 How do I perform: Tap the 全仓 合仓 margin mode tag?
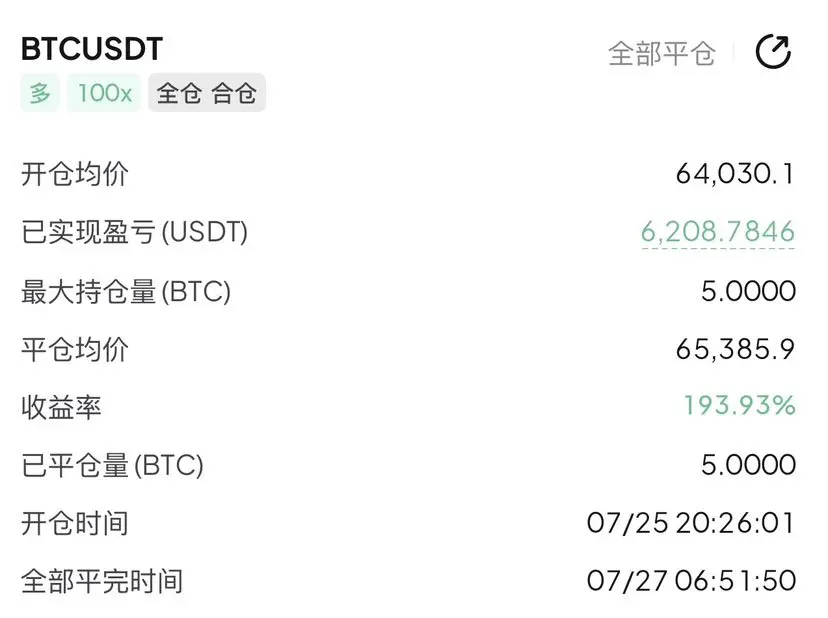(207, 93)
